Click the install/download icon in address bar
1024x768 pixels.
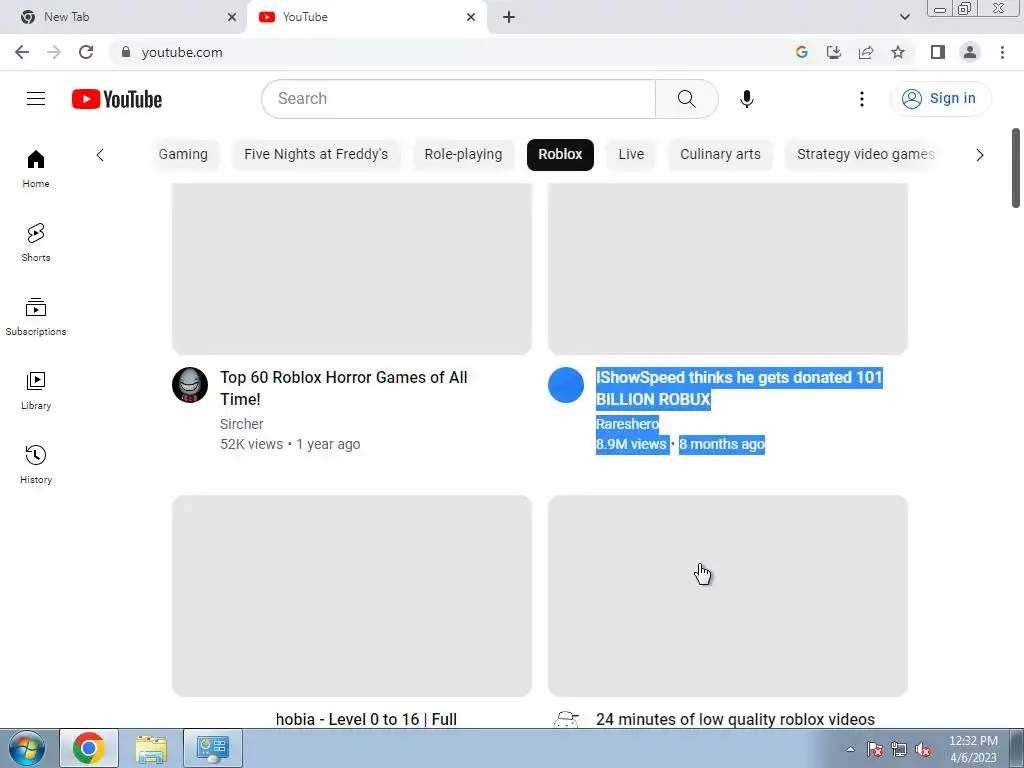coord(833,52)
